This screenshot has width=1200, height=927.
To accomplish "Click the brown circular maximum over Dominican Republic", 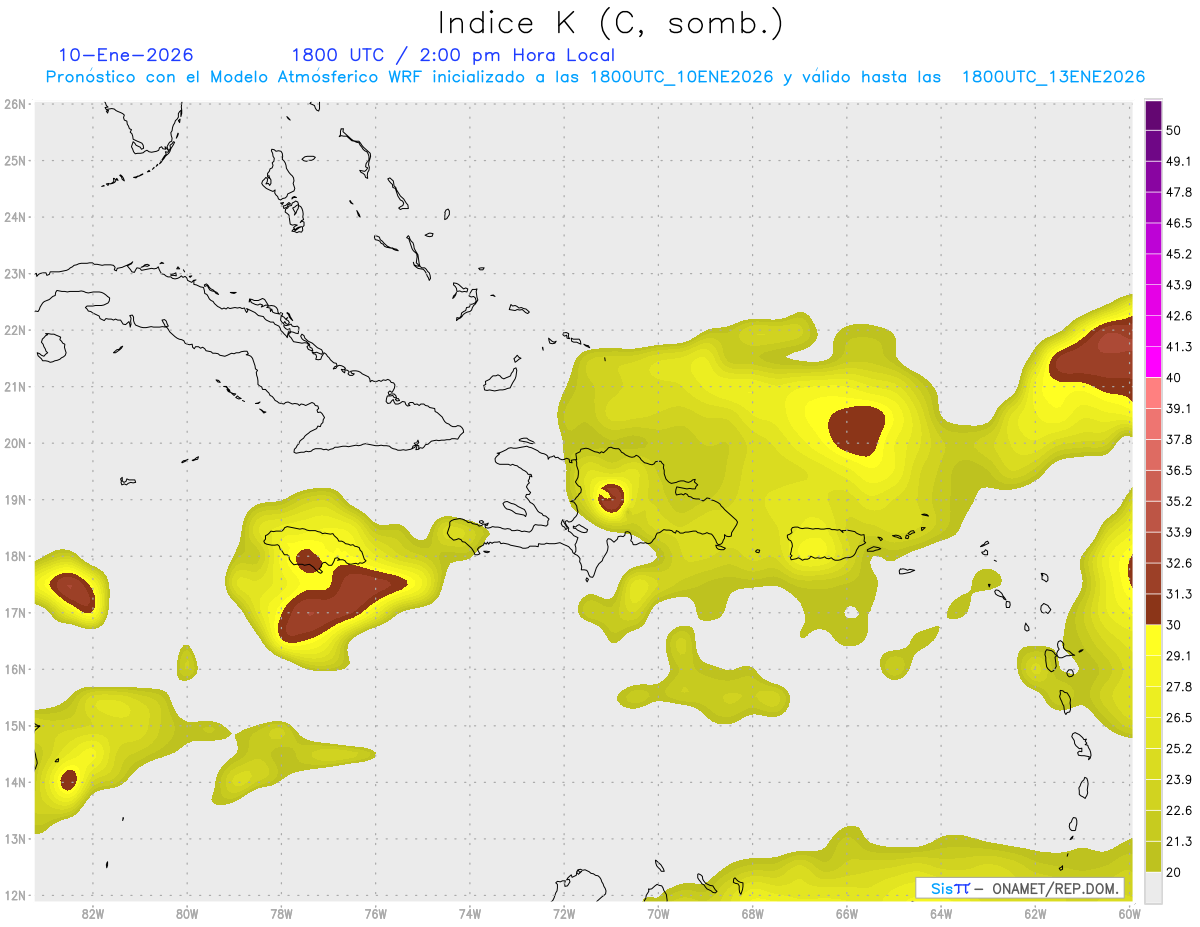I will click(x=611, y=497).
